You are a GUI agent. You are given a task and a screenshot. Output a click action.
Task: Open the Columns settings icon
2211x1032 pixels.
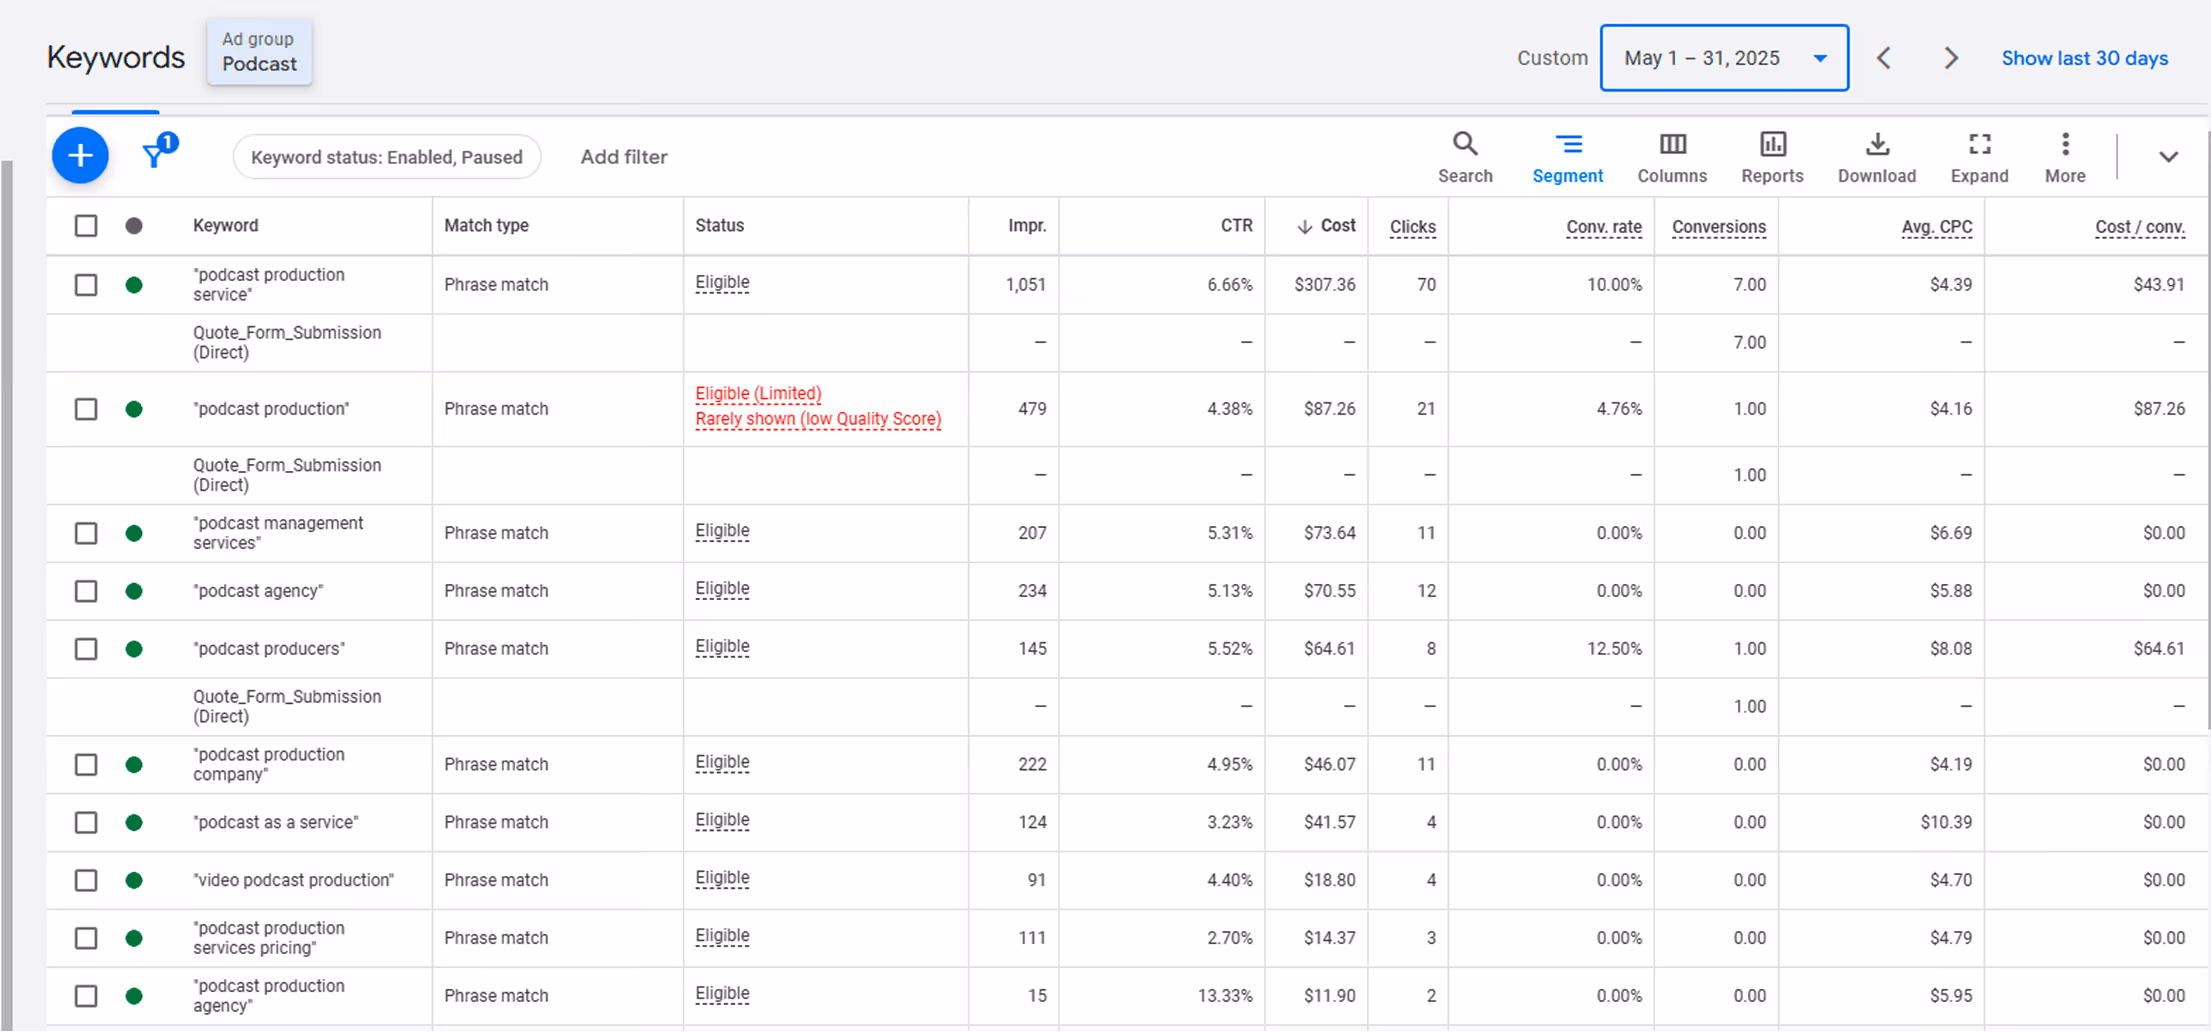pos(1671,156)
